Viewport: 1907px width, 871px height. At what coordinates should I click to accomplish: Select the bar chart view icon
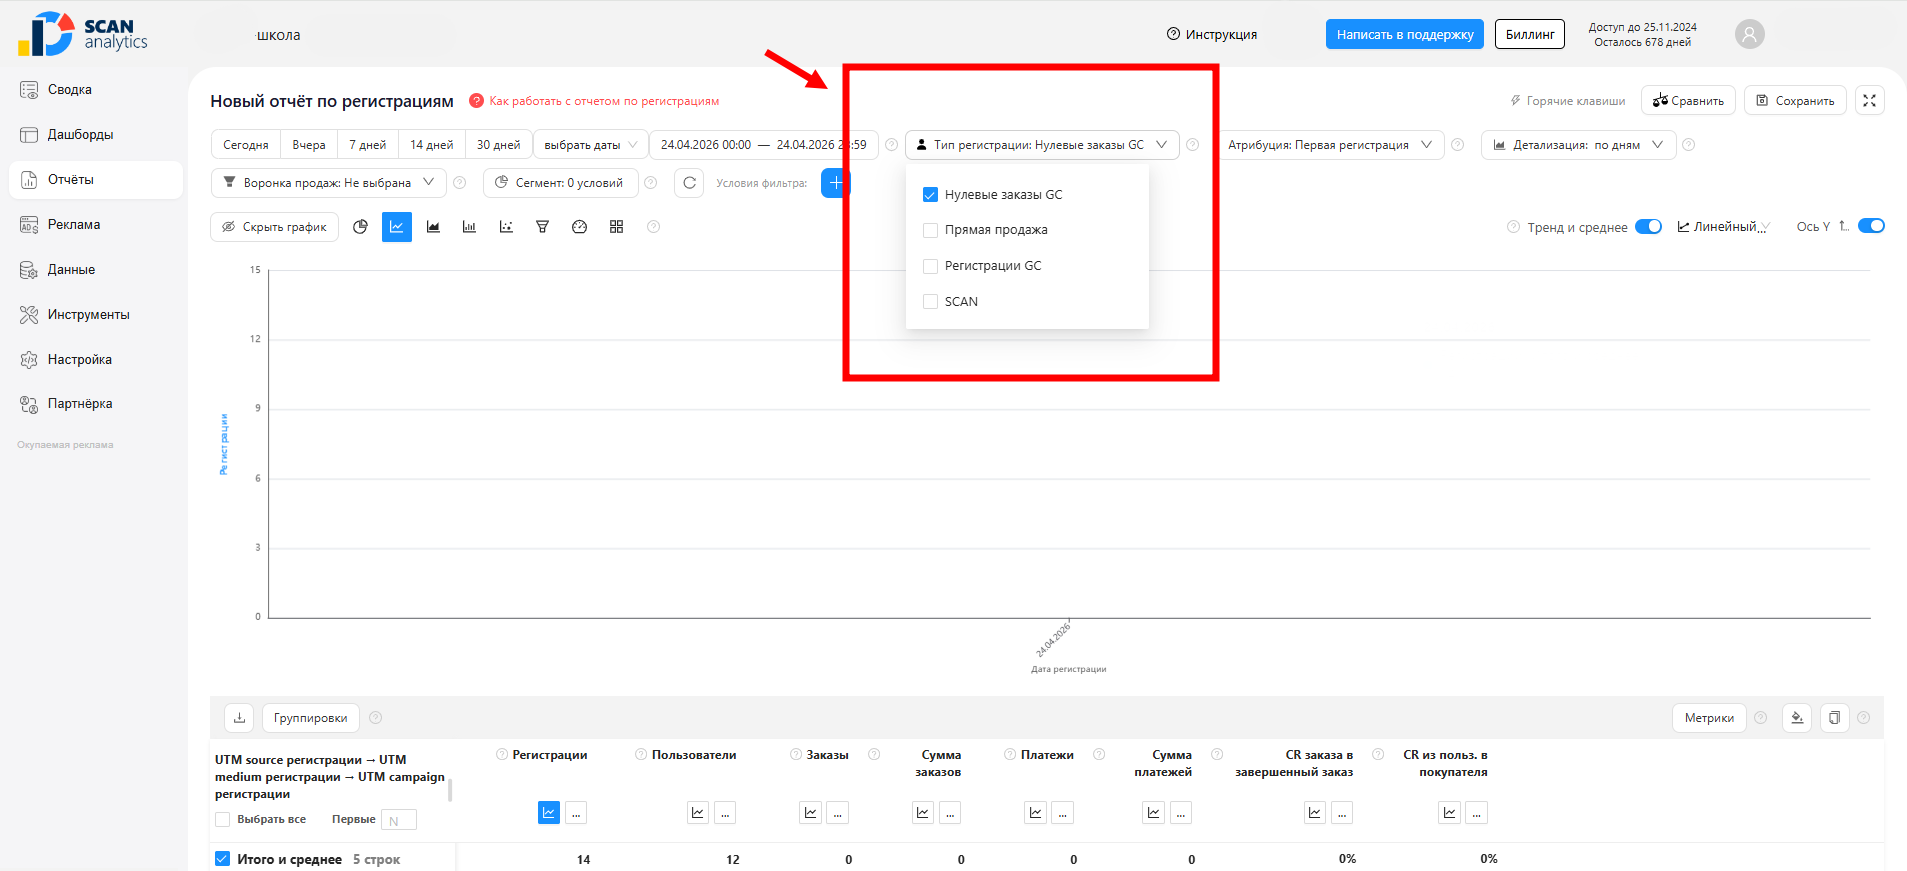tap(469, 227)
